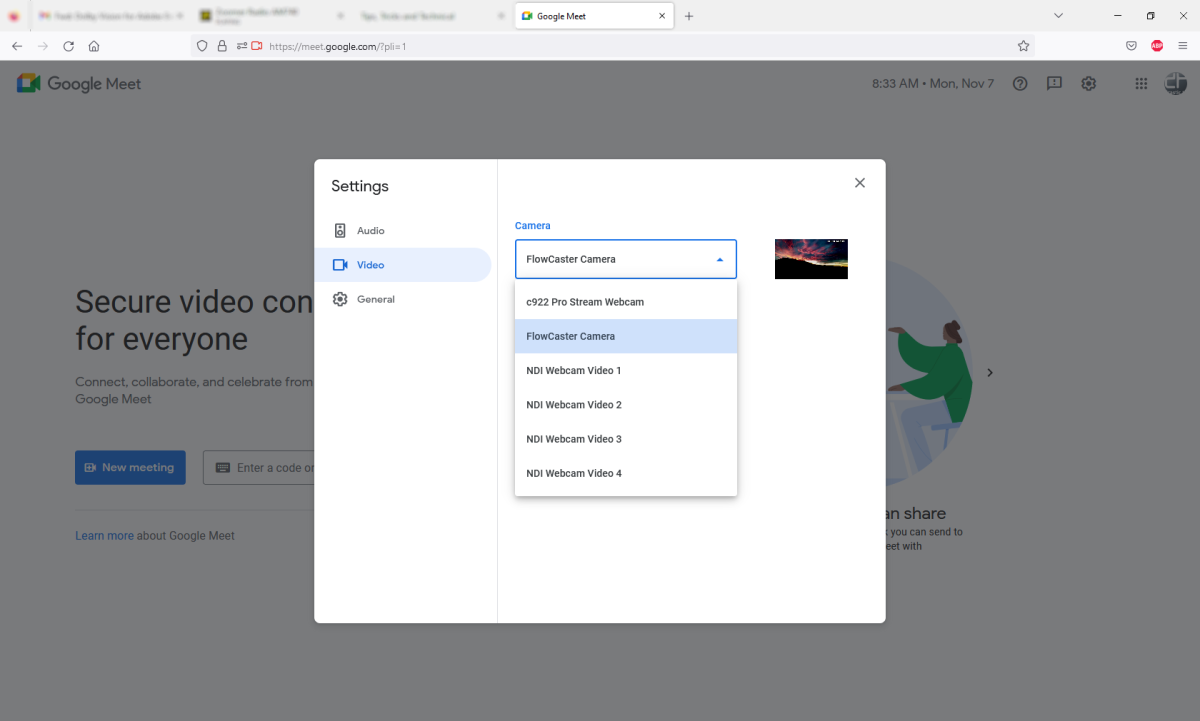The image size is (1200, 721).
Task: Click the Google Meet logo
Action: pyautogui.click(x=79, y=84)
